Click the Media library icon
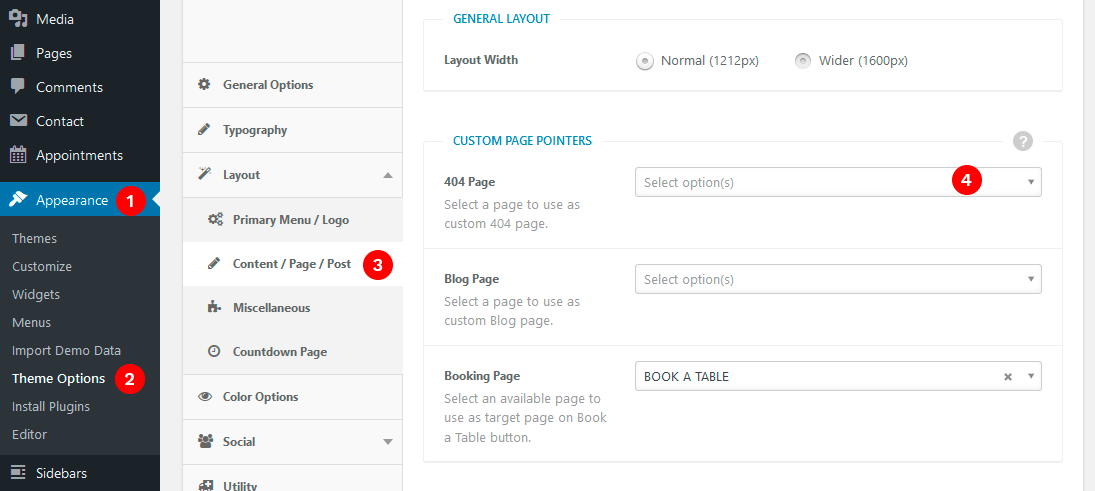The width and height of the screenshot is (1095, 491). coord(18,18)
